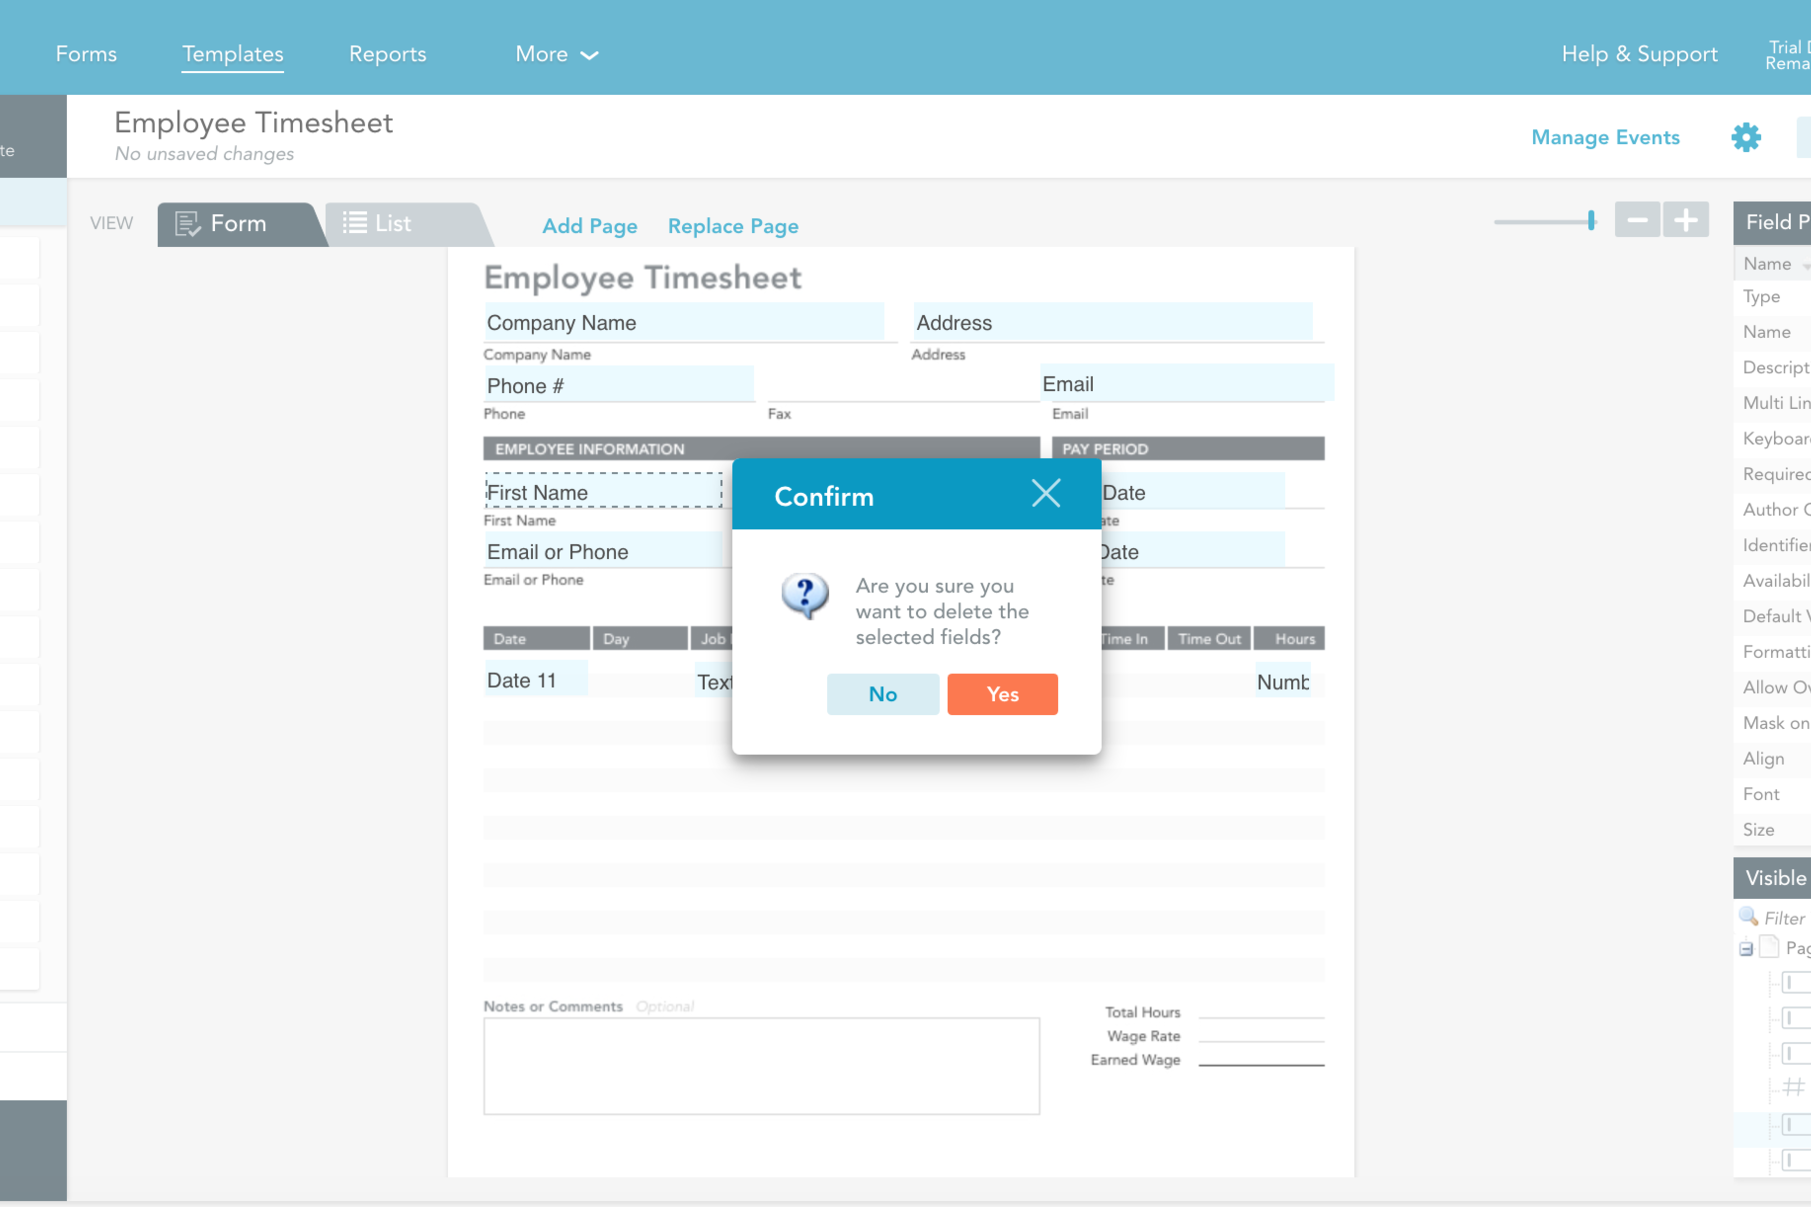The image size is (1811, 1207).
Task: Click the Add Page link
Action: click(589, 226)
